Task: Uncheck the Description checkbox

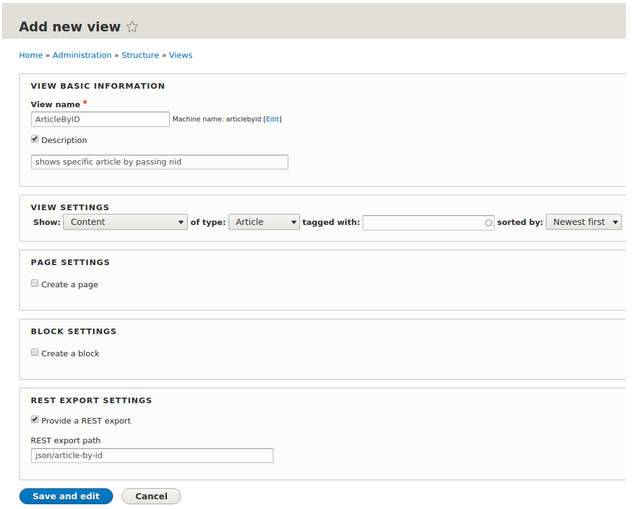Action: [x=35, y=139]
